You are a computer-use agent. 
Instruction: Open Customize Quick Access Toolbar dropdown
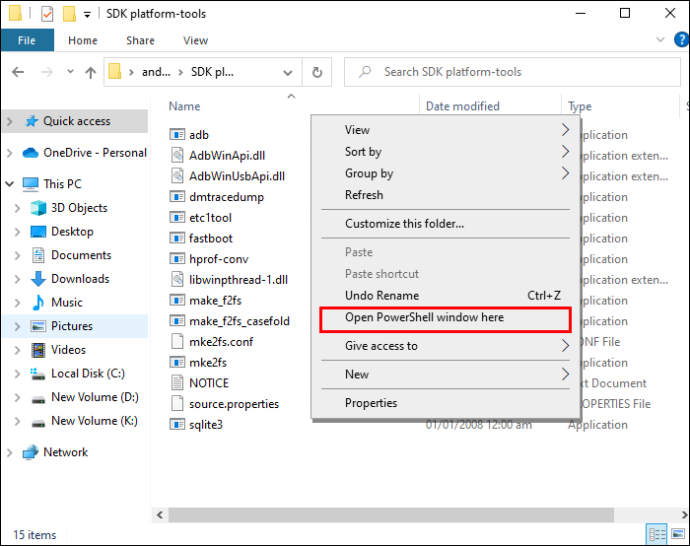pyautogui.click(x=88, y=15)
